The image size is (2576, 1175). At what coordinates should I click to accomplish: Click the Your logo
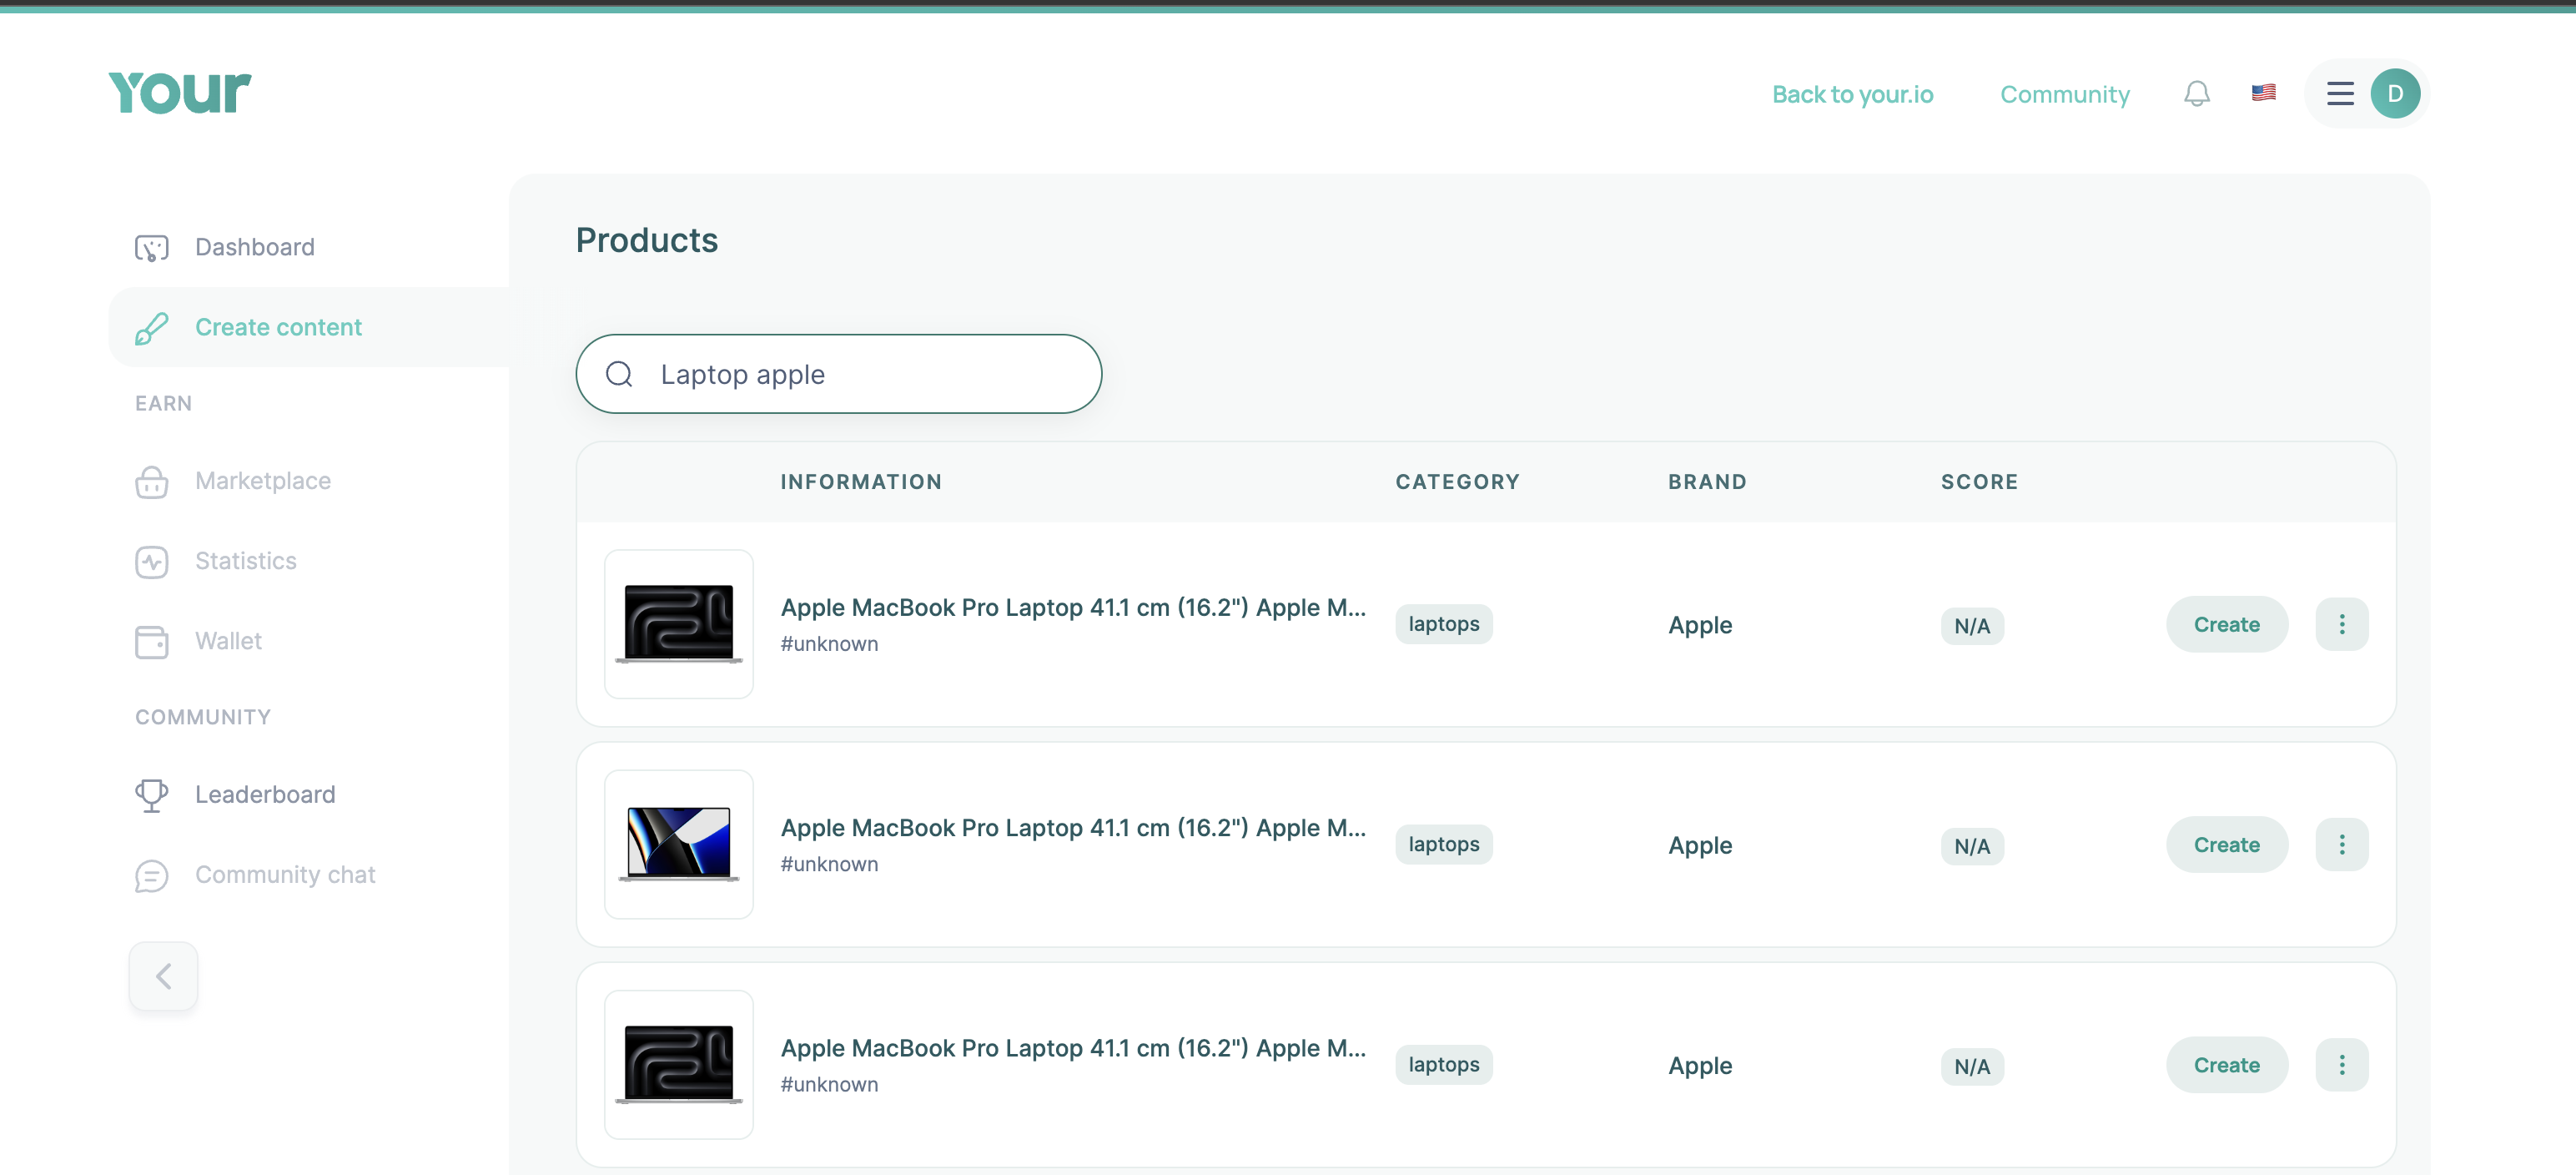[180, 92]
